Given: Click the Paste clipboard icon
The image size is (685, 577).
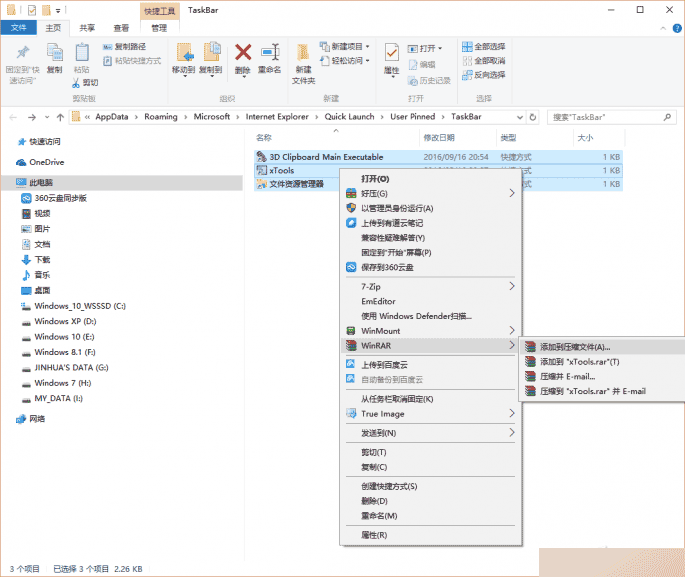Looking at the screenshot, I should [x=82, y=53].
